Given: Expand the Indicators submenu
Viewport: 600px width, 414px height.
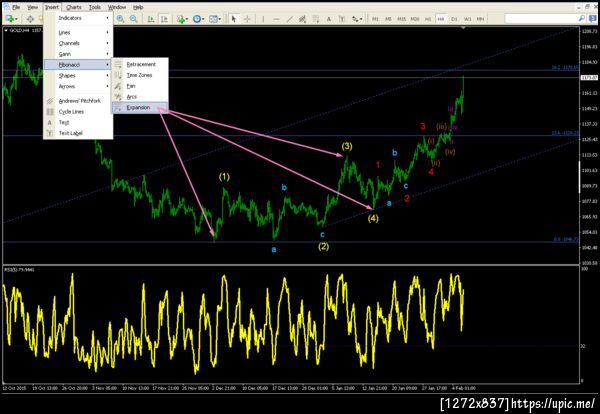Looking at the screenshot, I should pyautogui.click(x=78, y=18).
